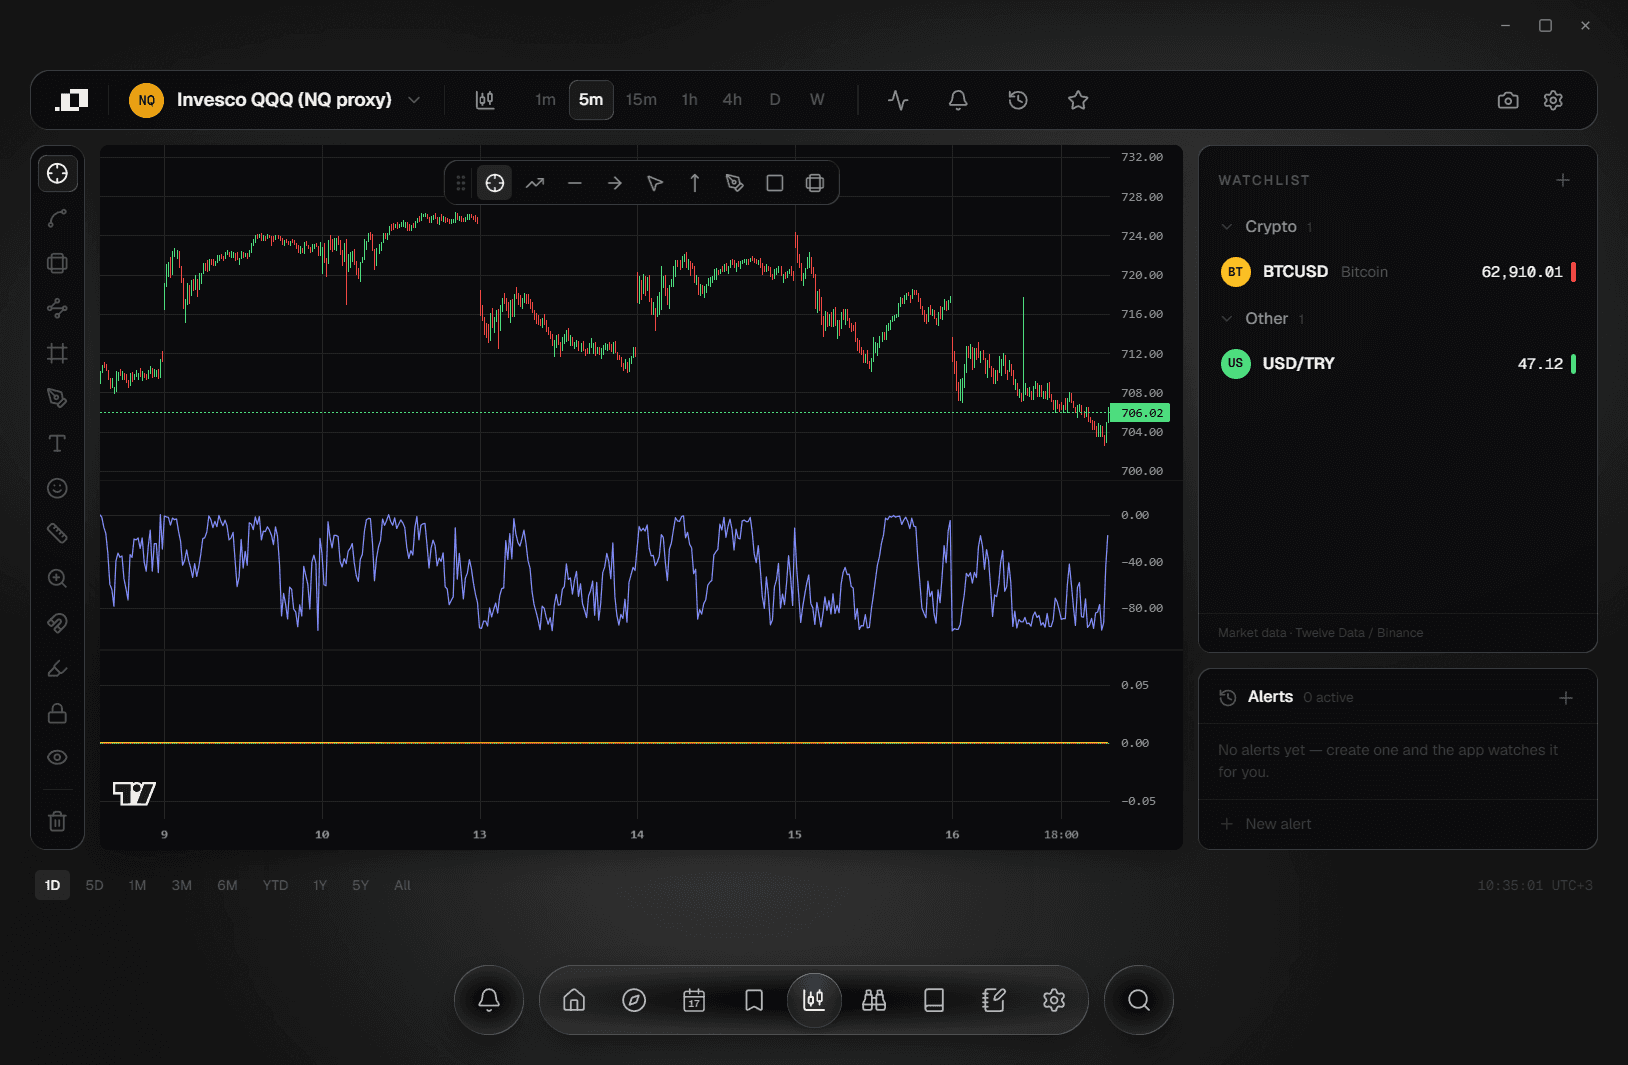The height and width of the screenshot is (1065, 1628).
Task: Open replay history clock icon in header
Action: [1018, 100]
